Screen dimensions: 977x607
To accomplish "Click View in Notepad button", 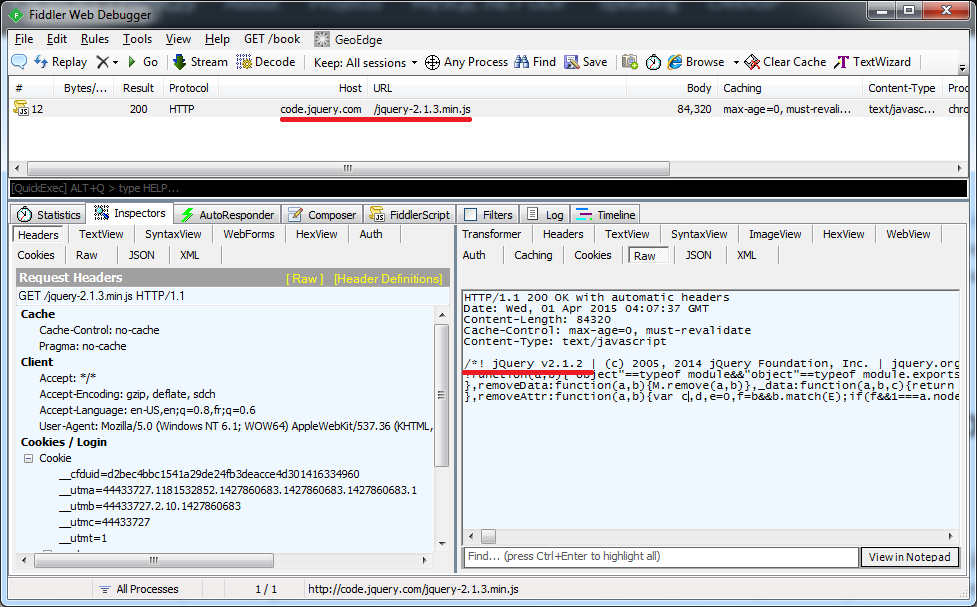I will coord(910,557).
